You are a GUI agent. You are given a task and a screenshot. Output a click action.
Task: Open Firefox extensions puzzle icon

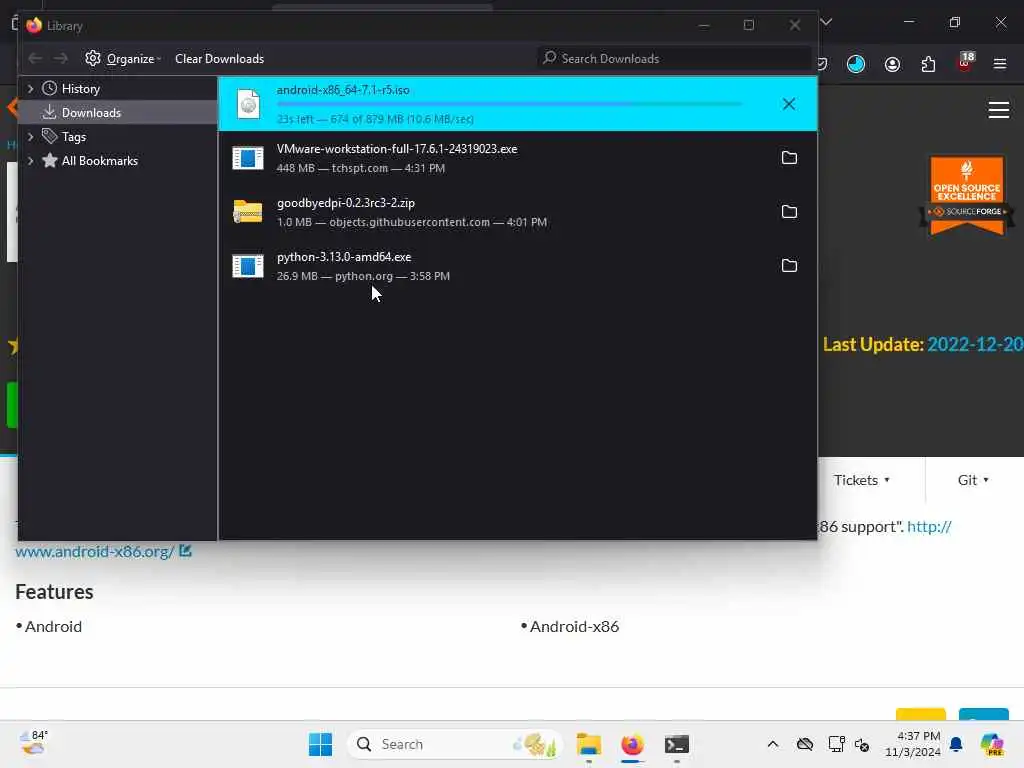pyautogui.click(x=928, y=64)
